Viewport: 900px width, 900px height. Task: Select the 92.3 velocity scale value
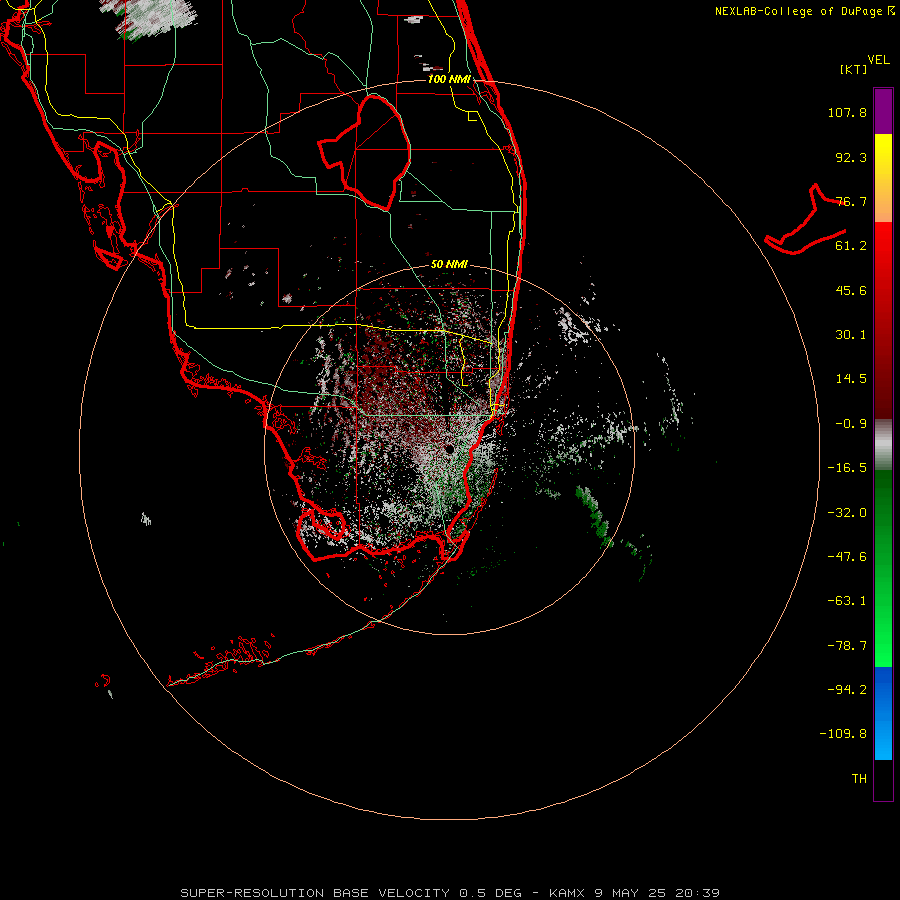tap(851, 157)
